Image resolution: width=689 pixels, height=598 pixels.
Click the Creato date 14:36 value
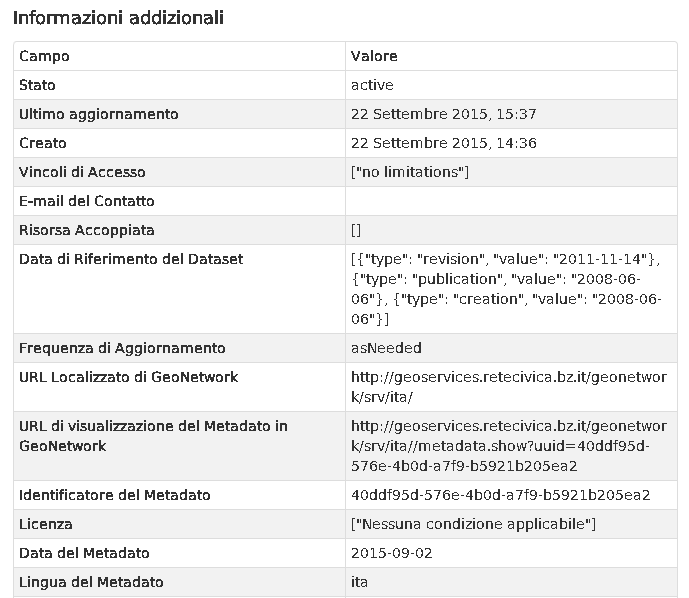pyautogui.click(x=444, y=143)
